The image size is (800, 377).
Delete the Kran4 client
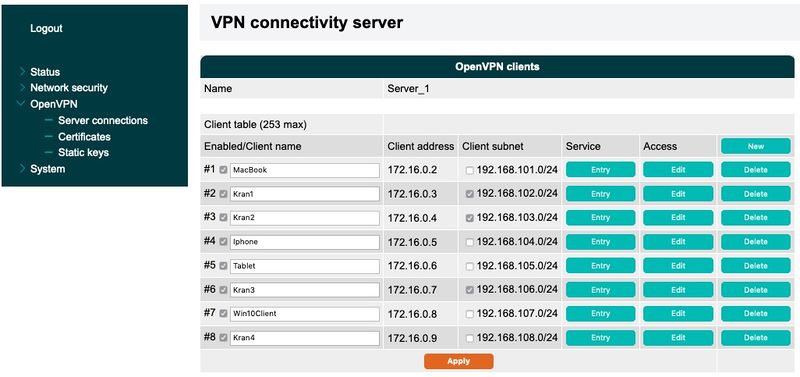click(x=756, y=338)
